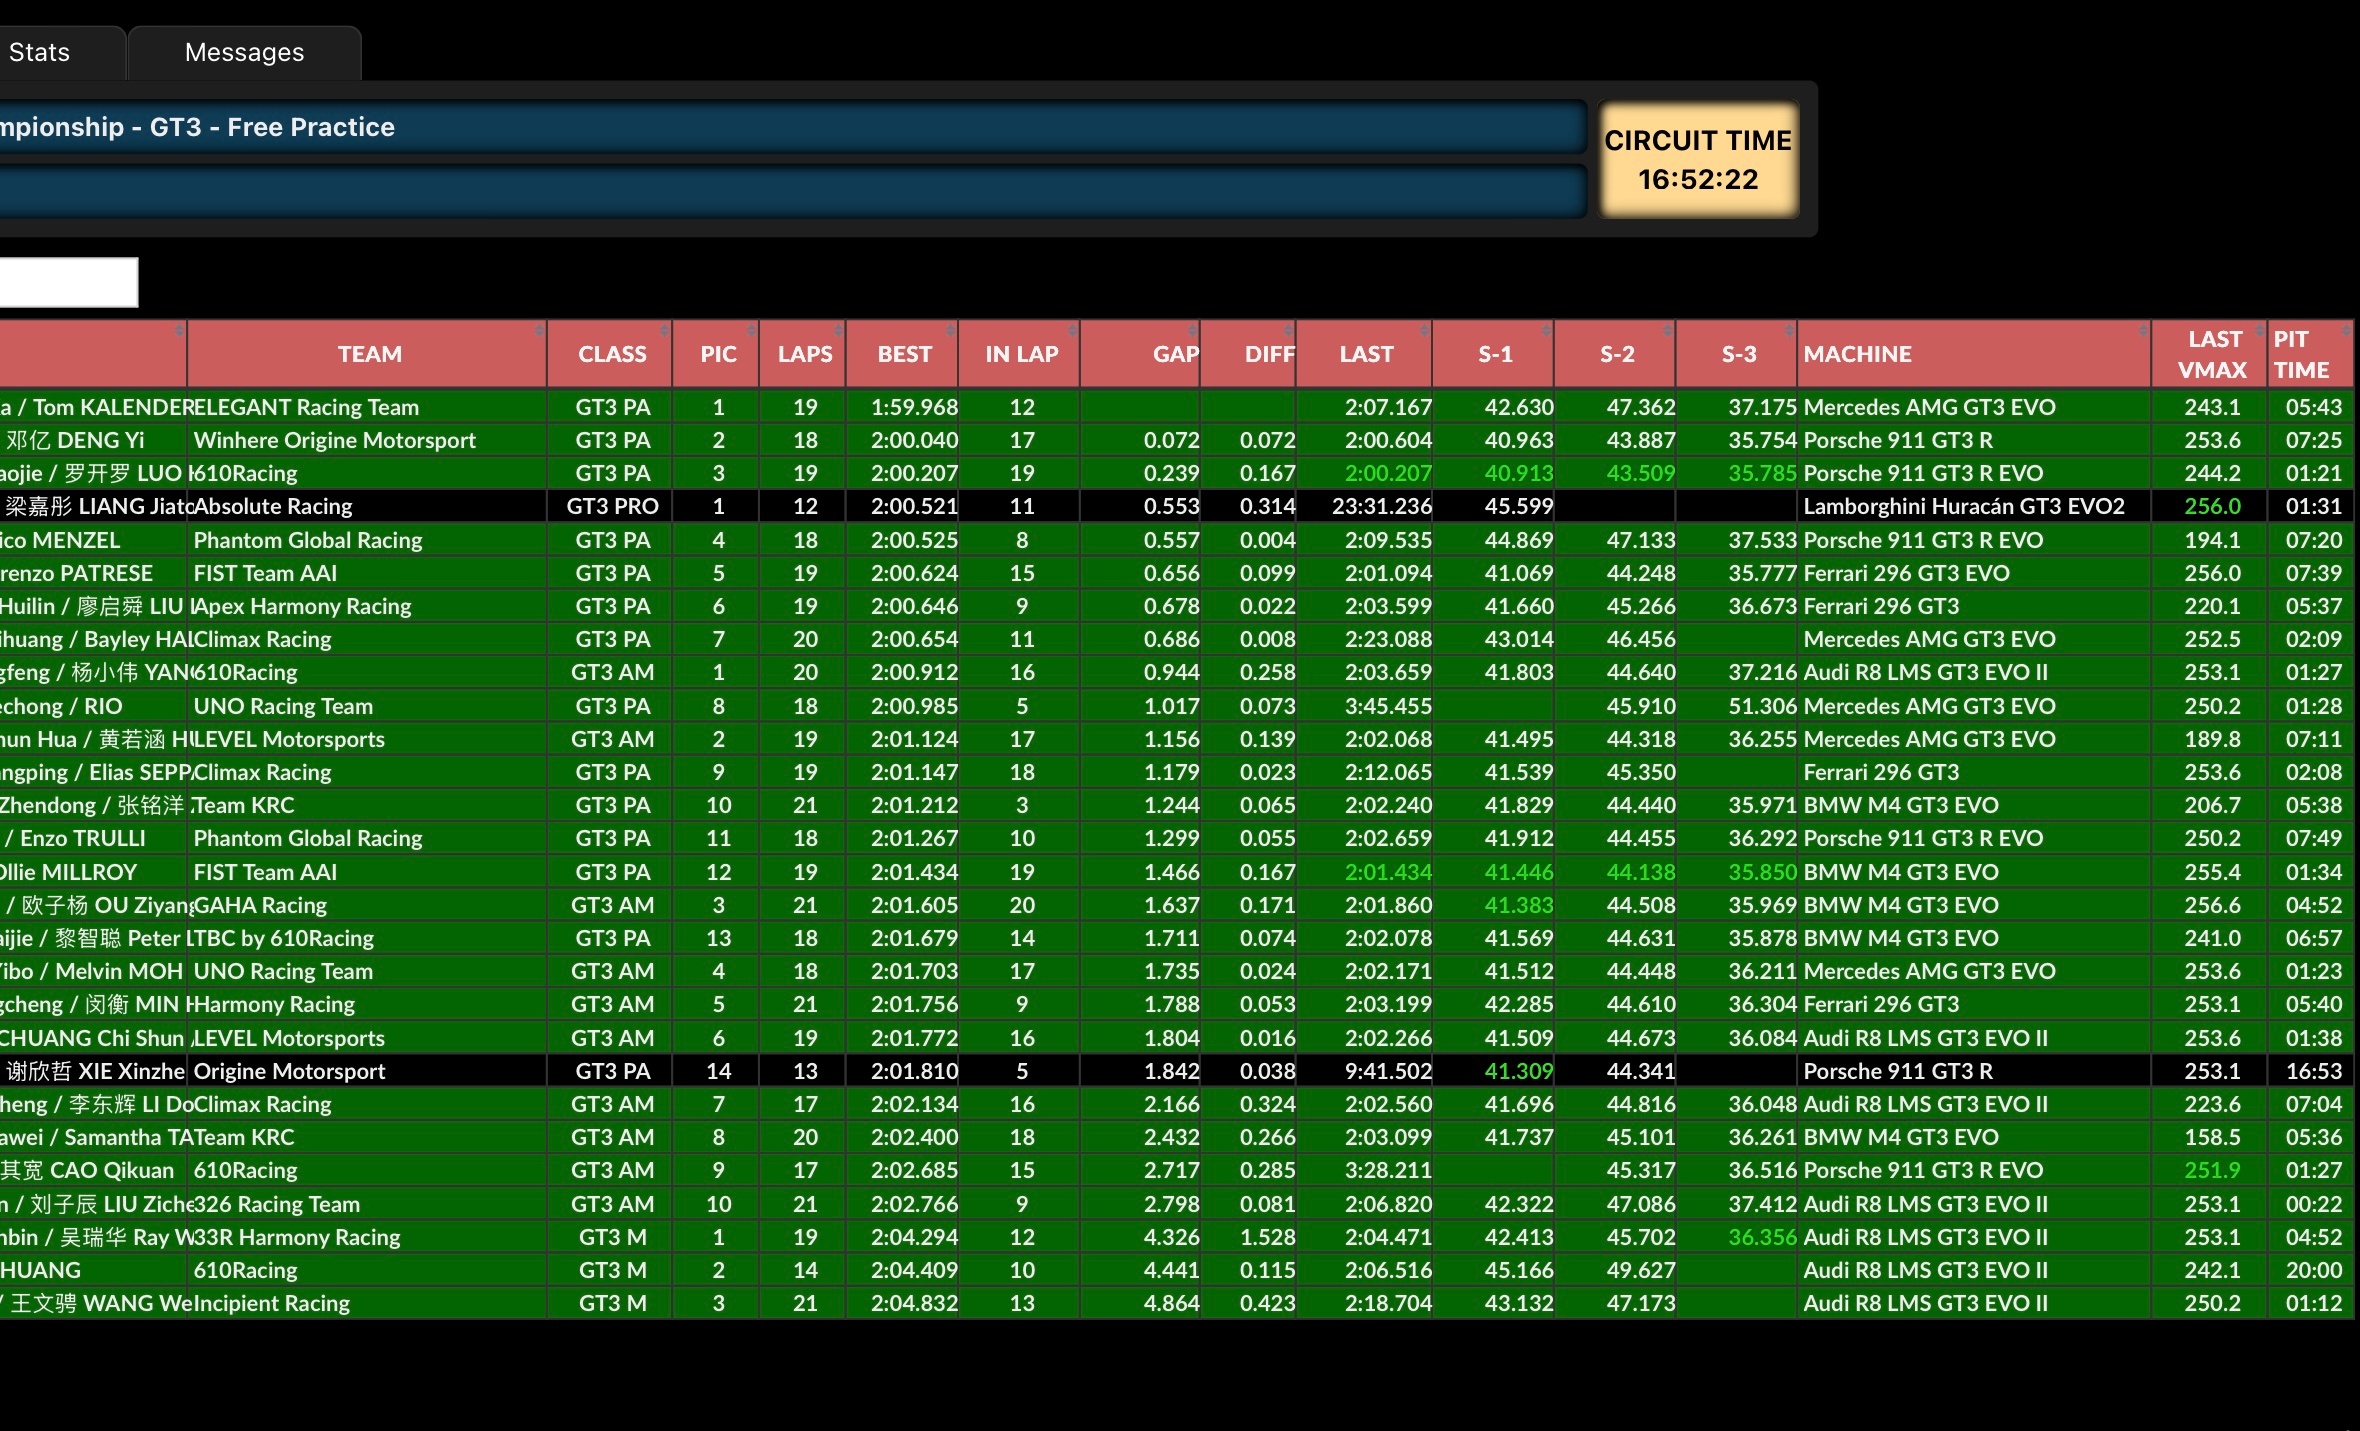Sort table by LAST VMAX header
The image size is (2360, 1431).
(2212, 354)
